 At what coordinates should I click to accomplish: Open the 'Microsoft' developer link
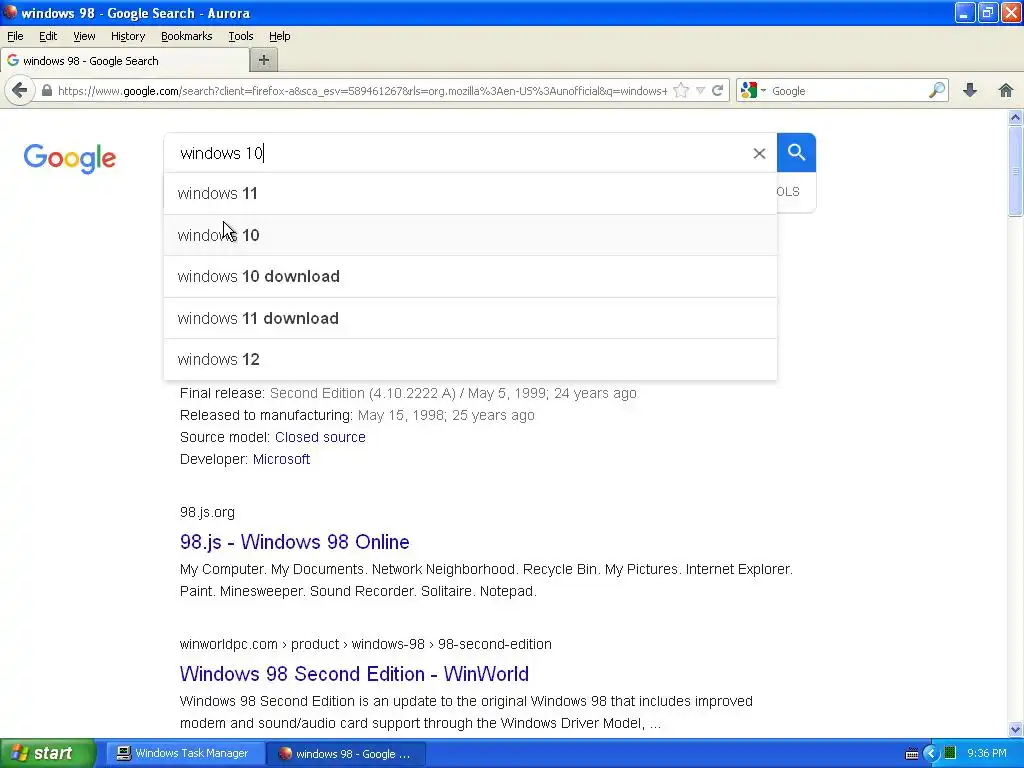[281, 459]
